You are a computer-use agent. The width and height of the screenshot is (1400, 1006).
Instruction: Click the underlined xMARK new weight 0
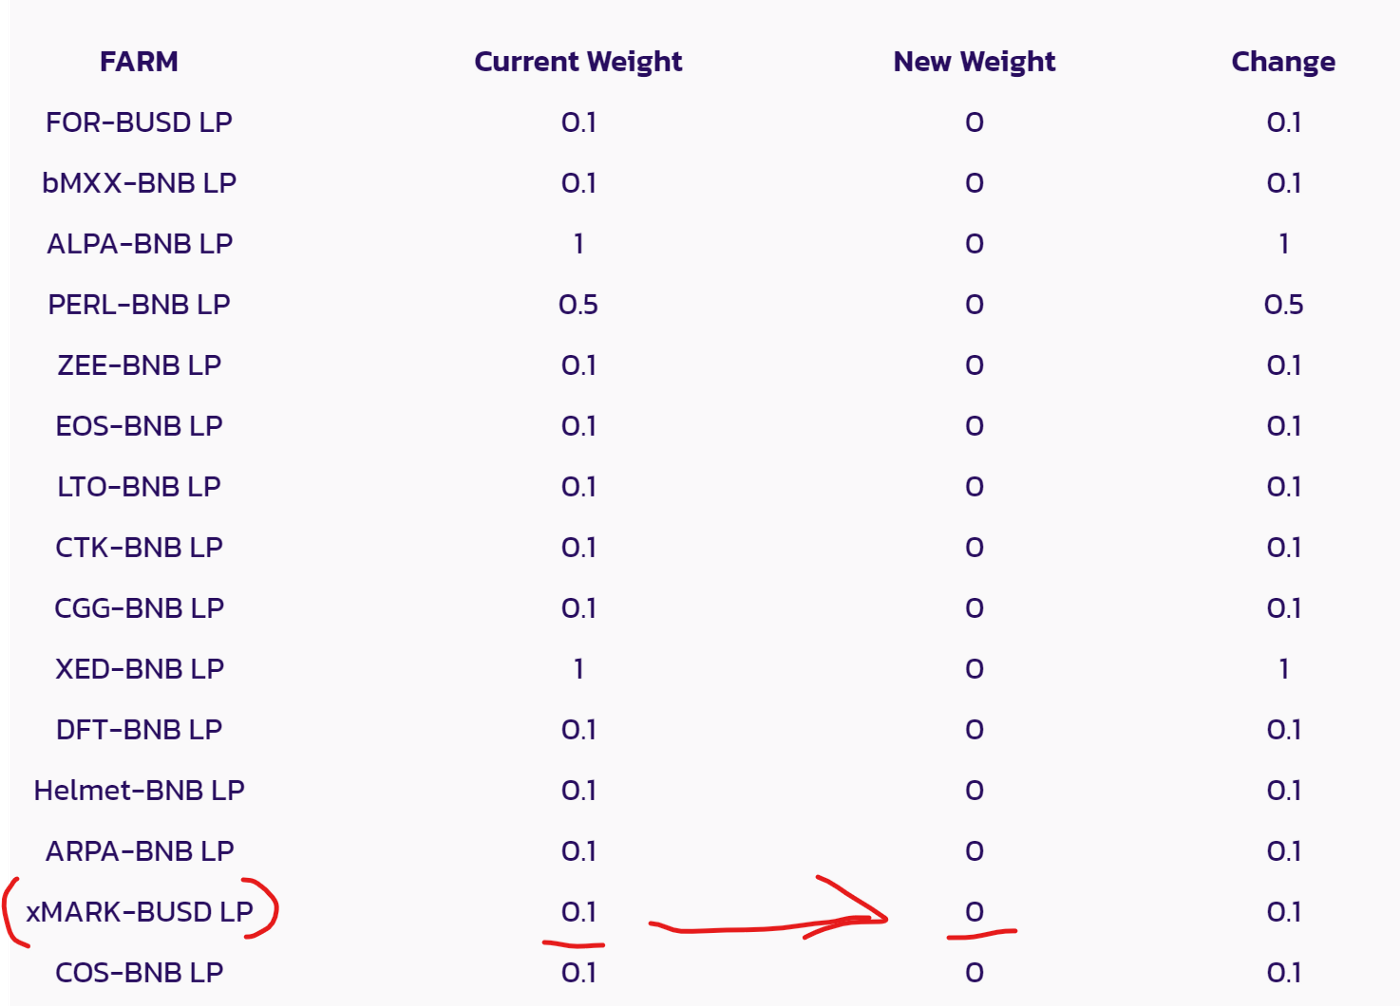tap(974, 912)
